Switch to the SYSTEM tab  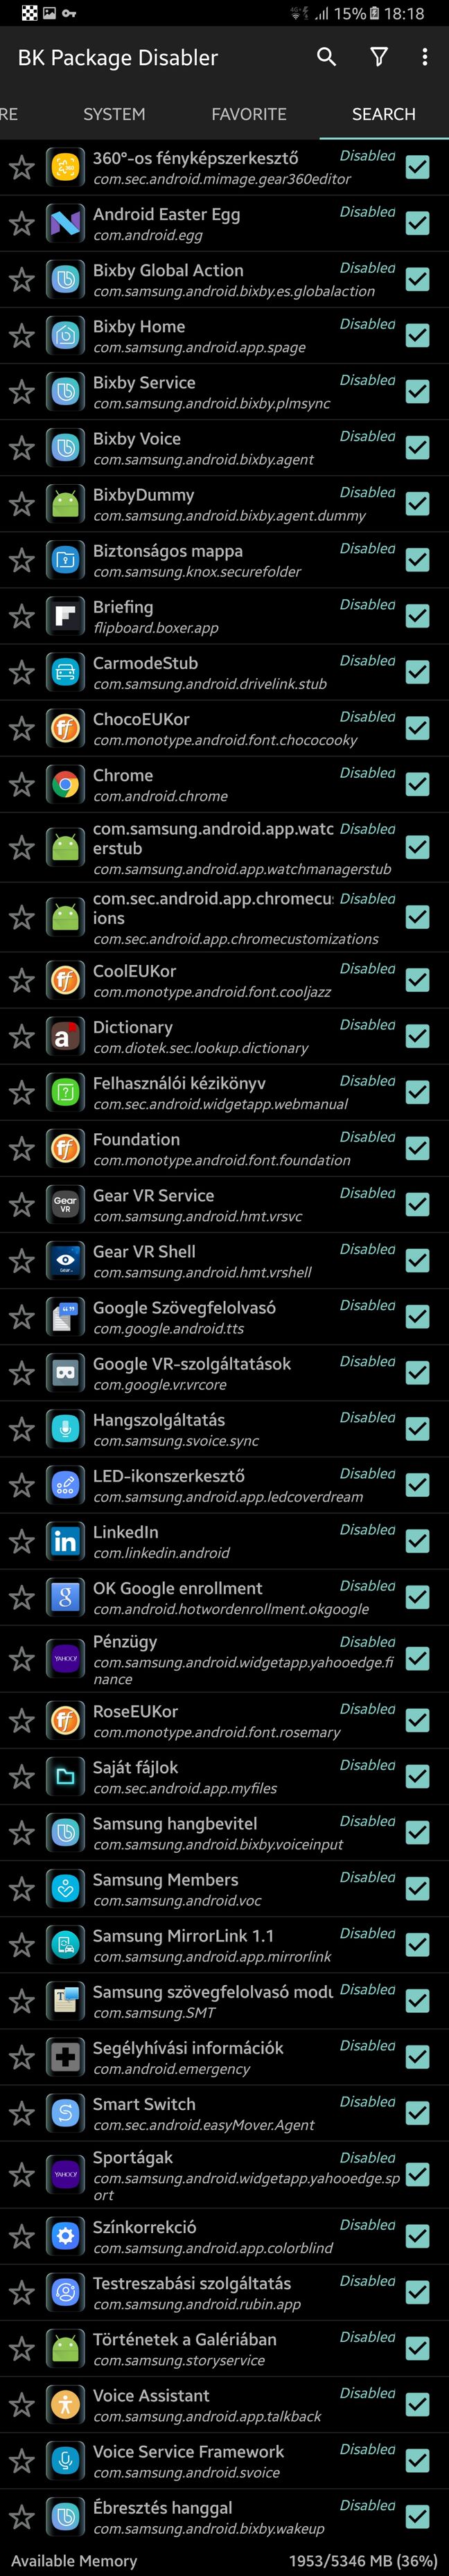click(x=114, y=114)
